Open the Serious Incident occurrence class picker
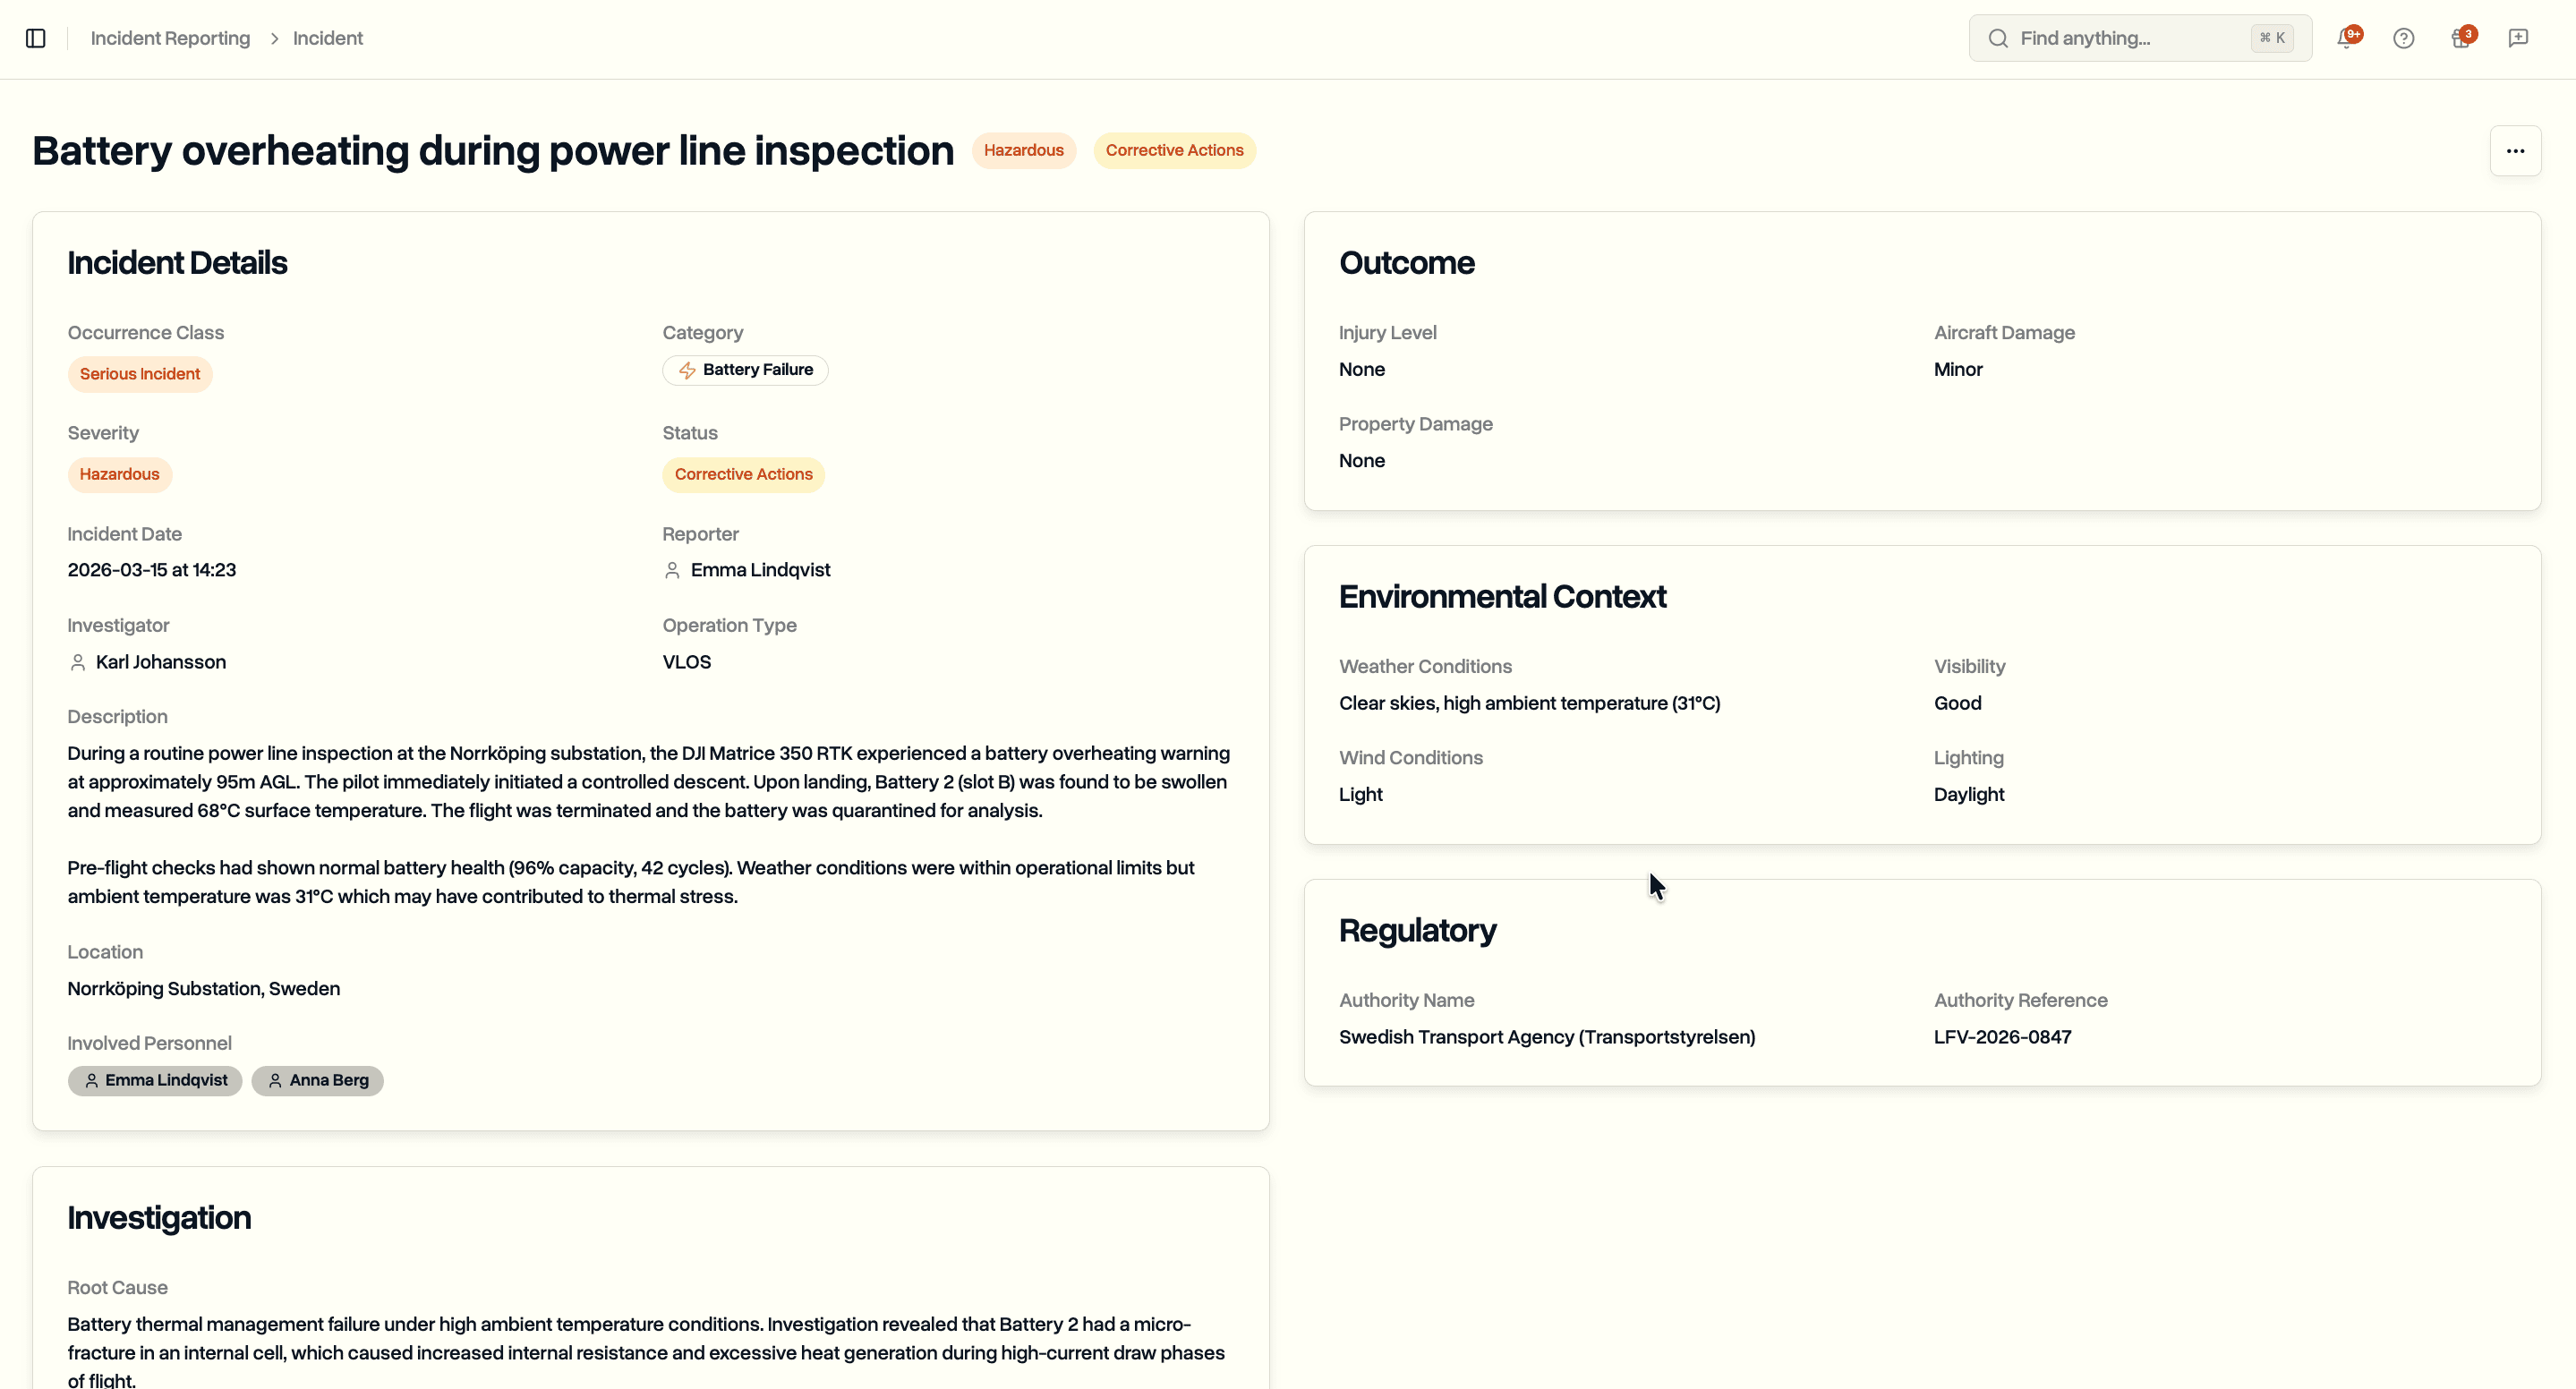 pyautogui.click(x=140, y=374)
